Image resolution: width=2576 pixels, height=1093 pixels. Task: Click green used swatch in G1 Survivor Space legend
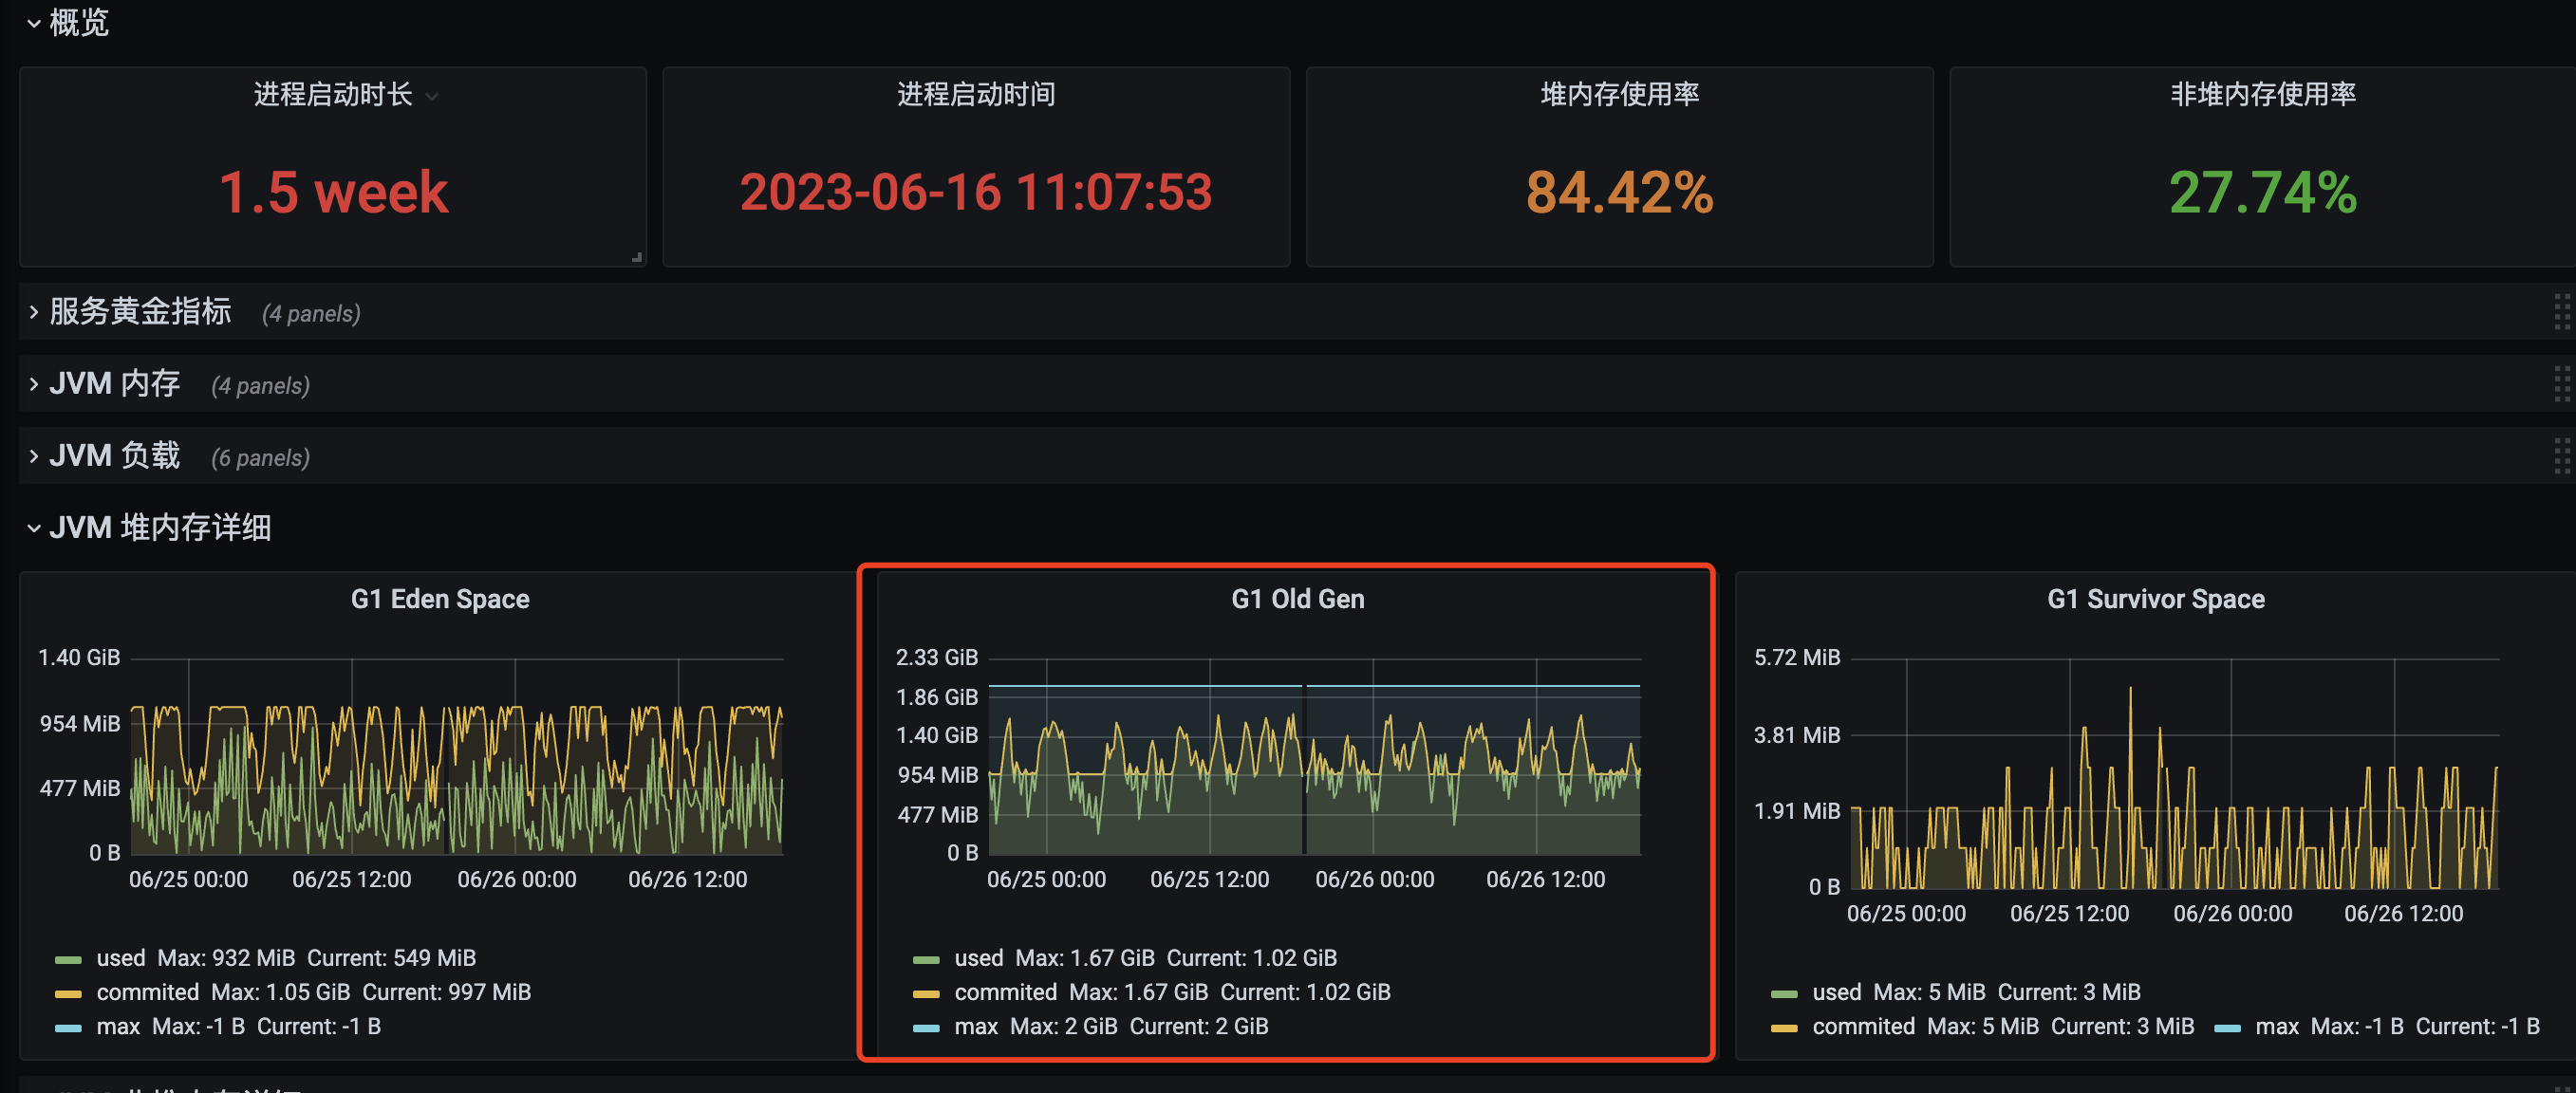click(1784, 994)
